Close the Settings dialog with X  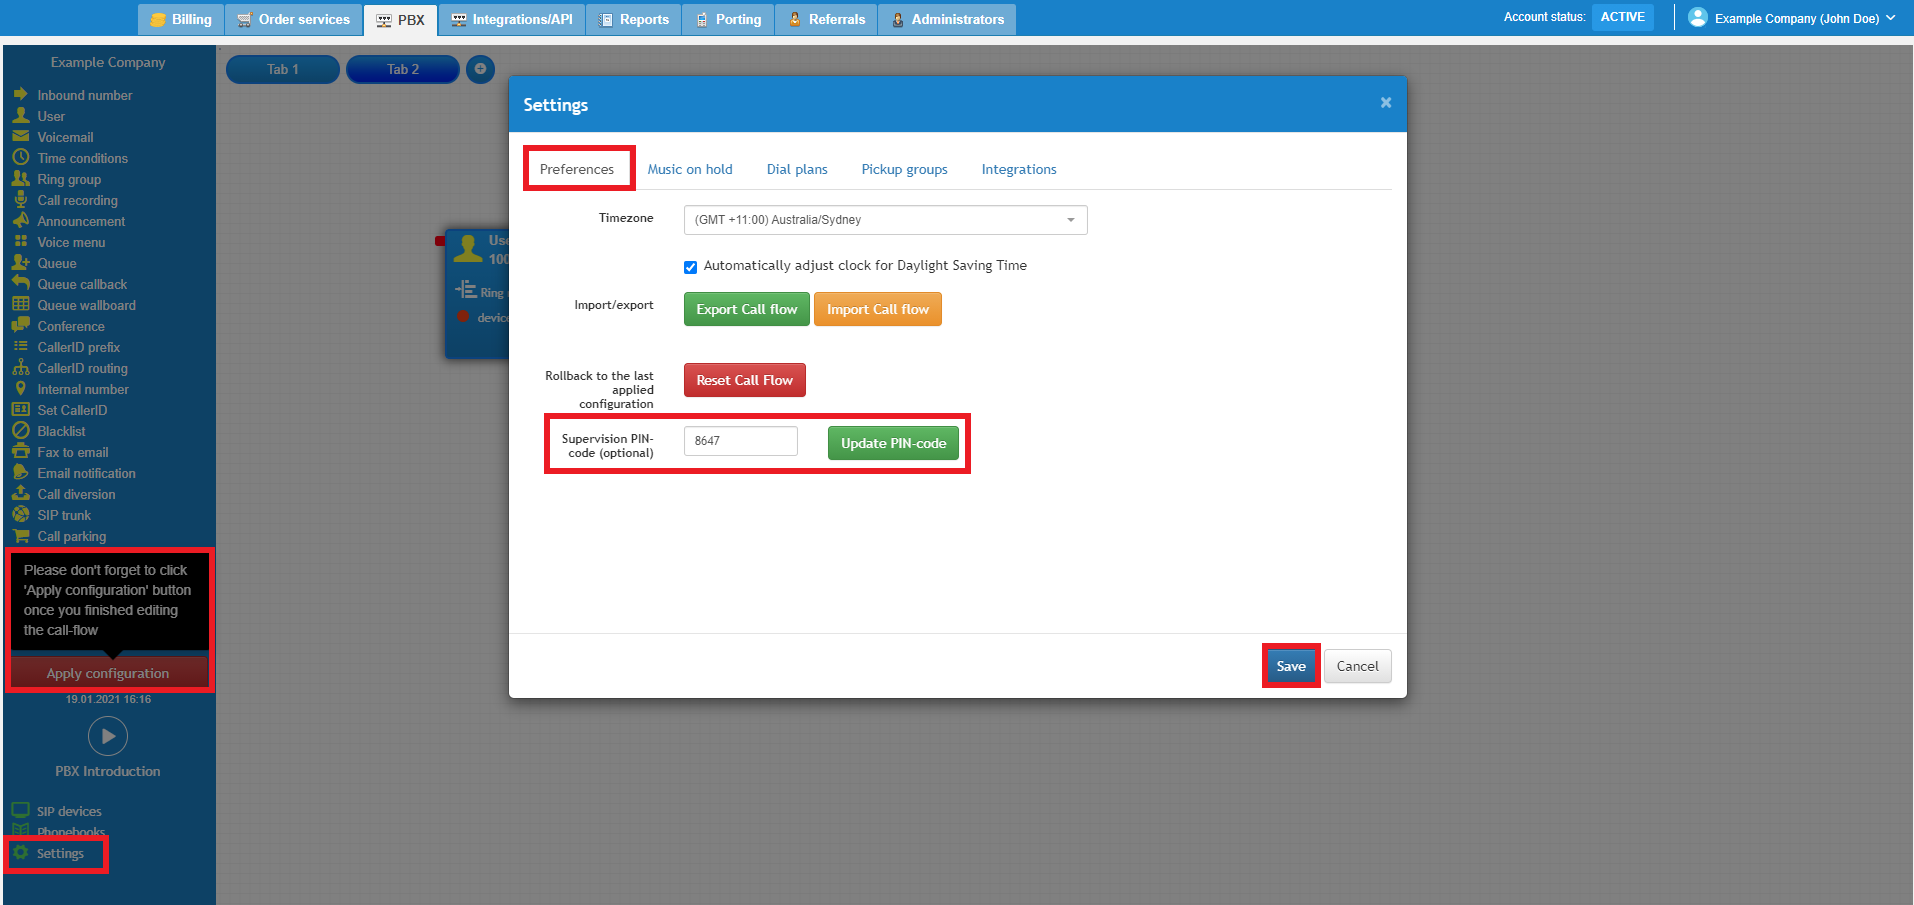pyautogui.click(x=1386, y=103)
